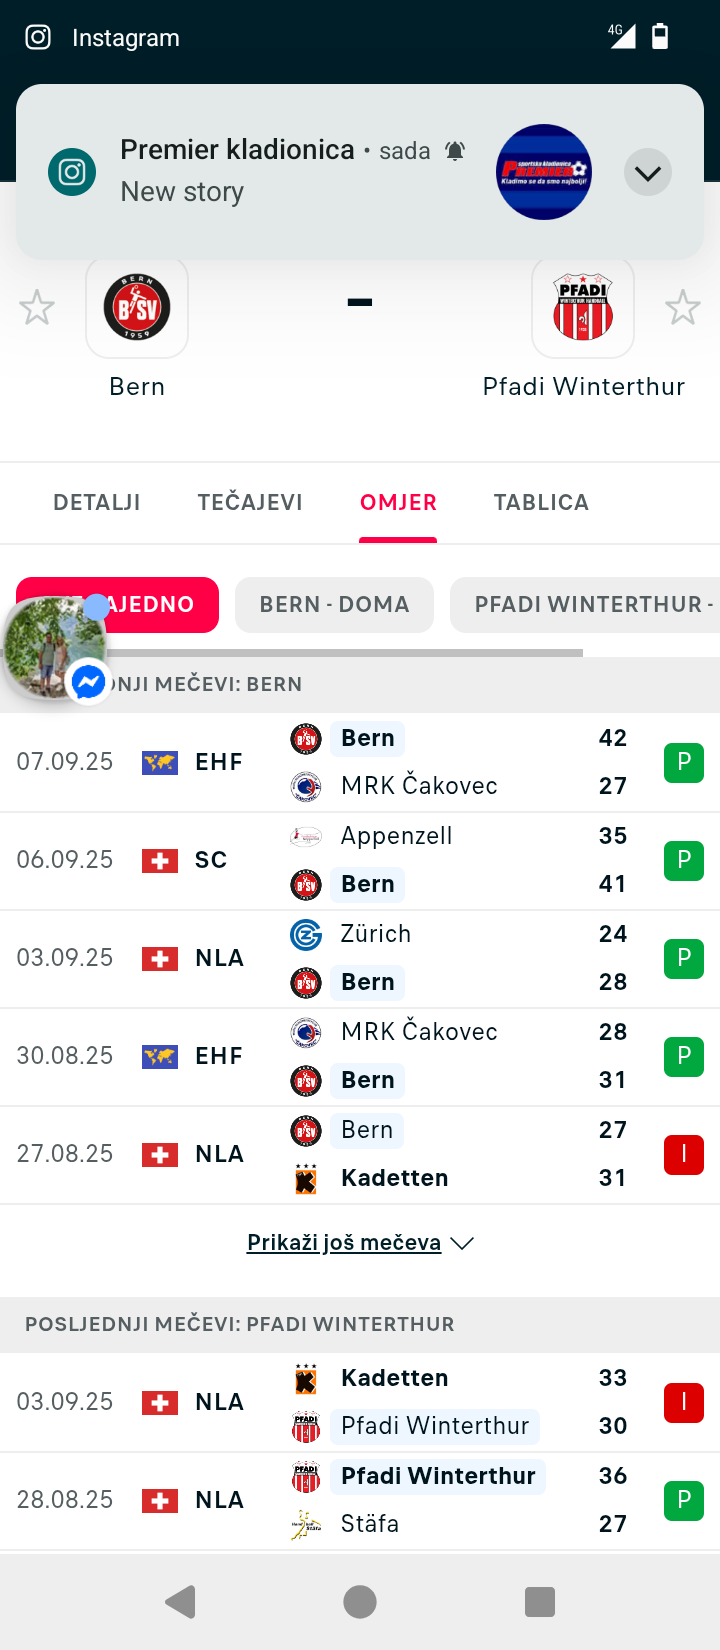Tap the green win badge for the Bern–MRK Čakovec match
Image resolution: width=720 pixels, height=1650 pixels.
click(684, 763)
